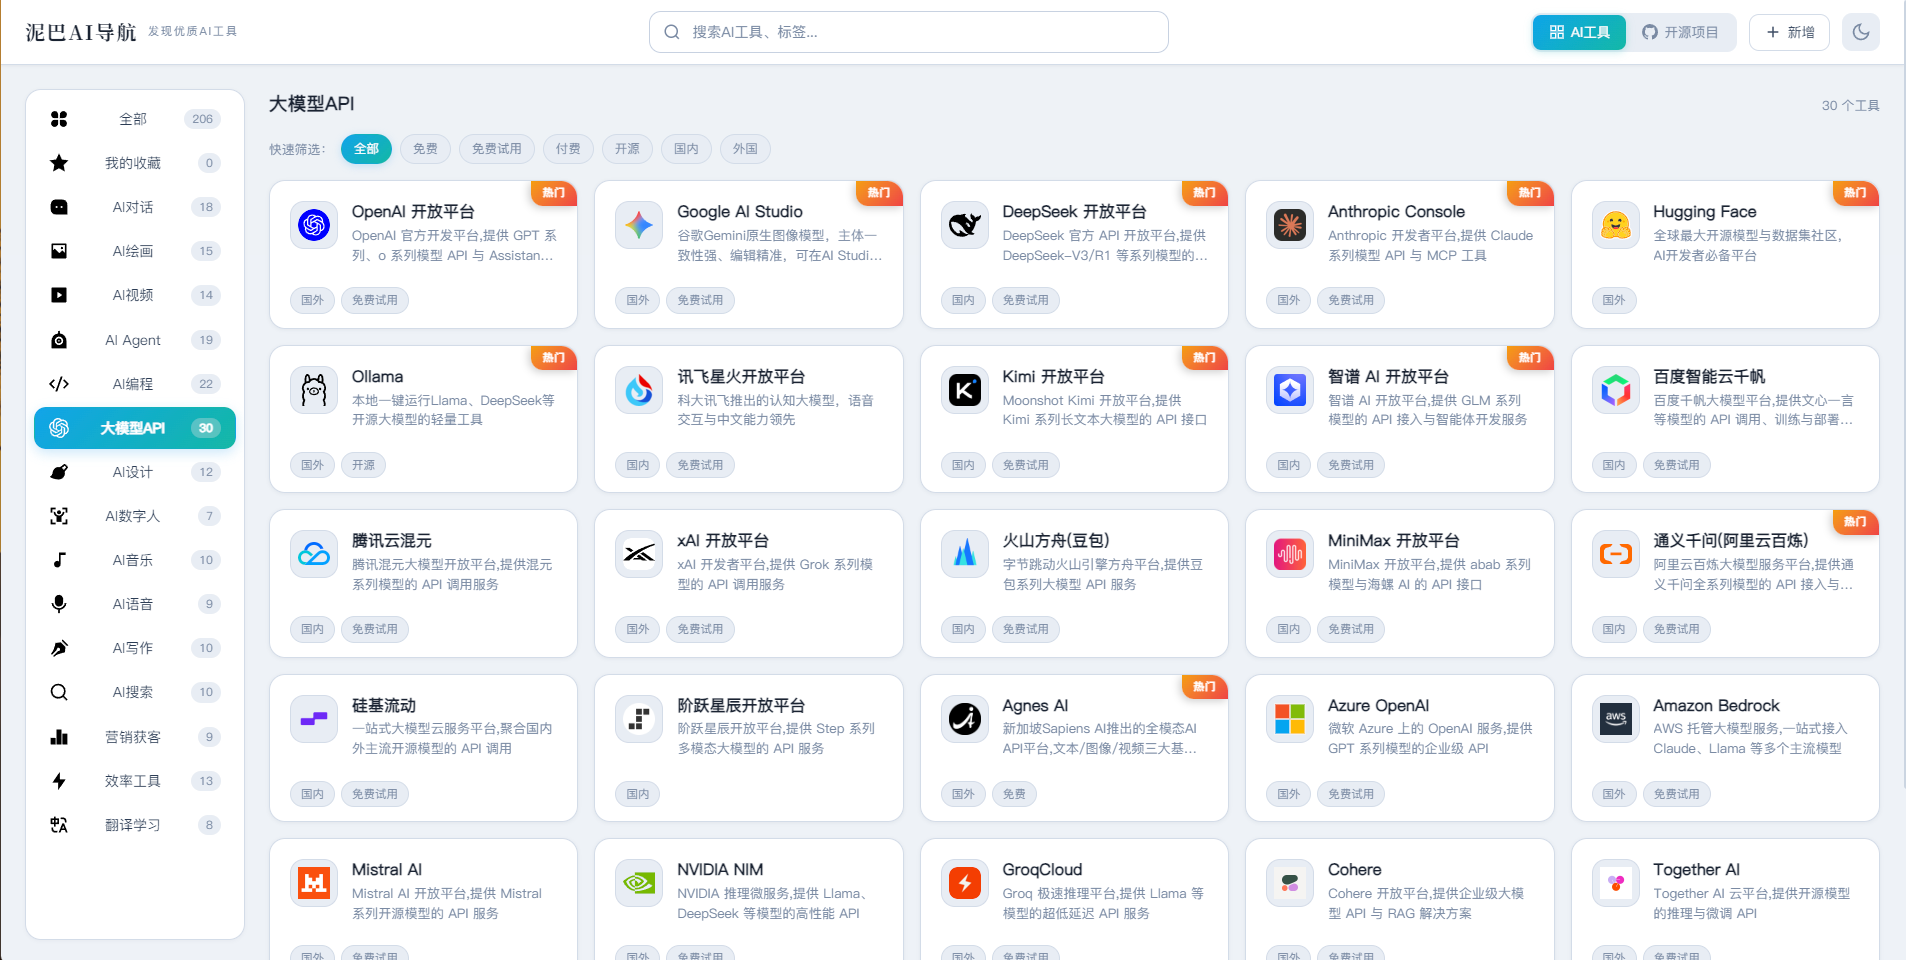Screen dimensions: 1906x960
Task: Click the Agnes AI logo icon
Action: point(965,719)
